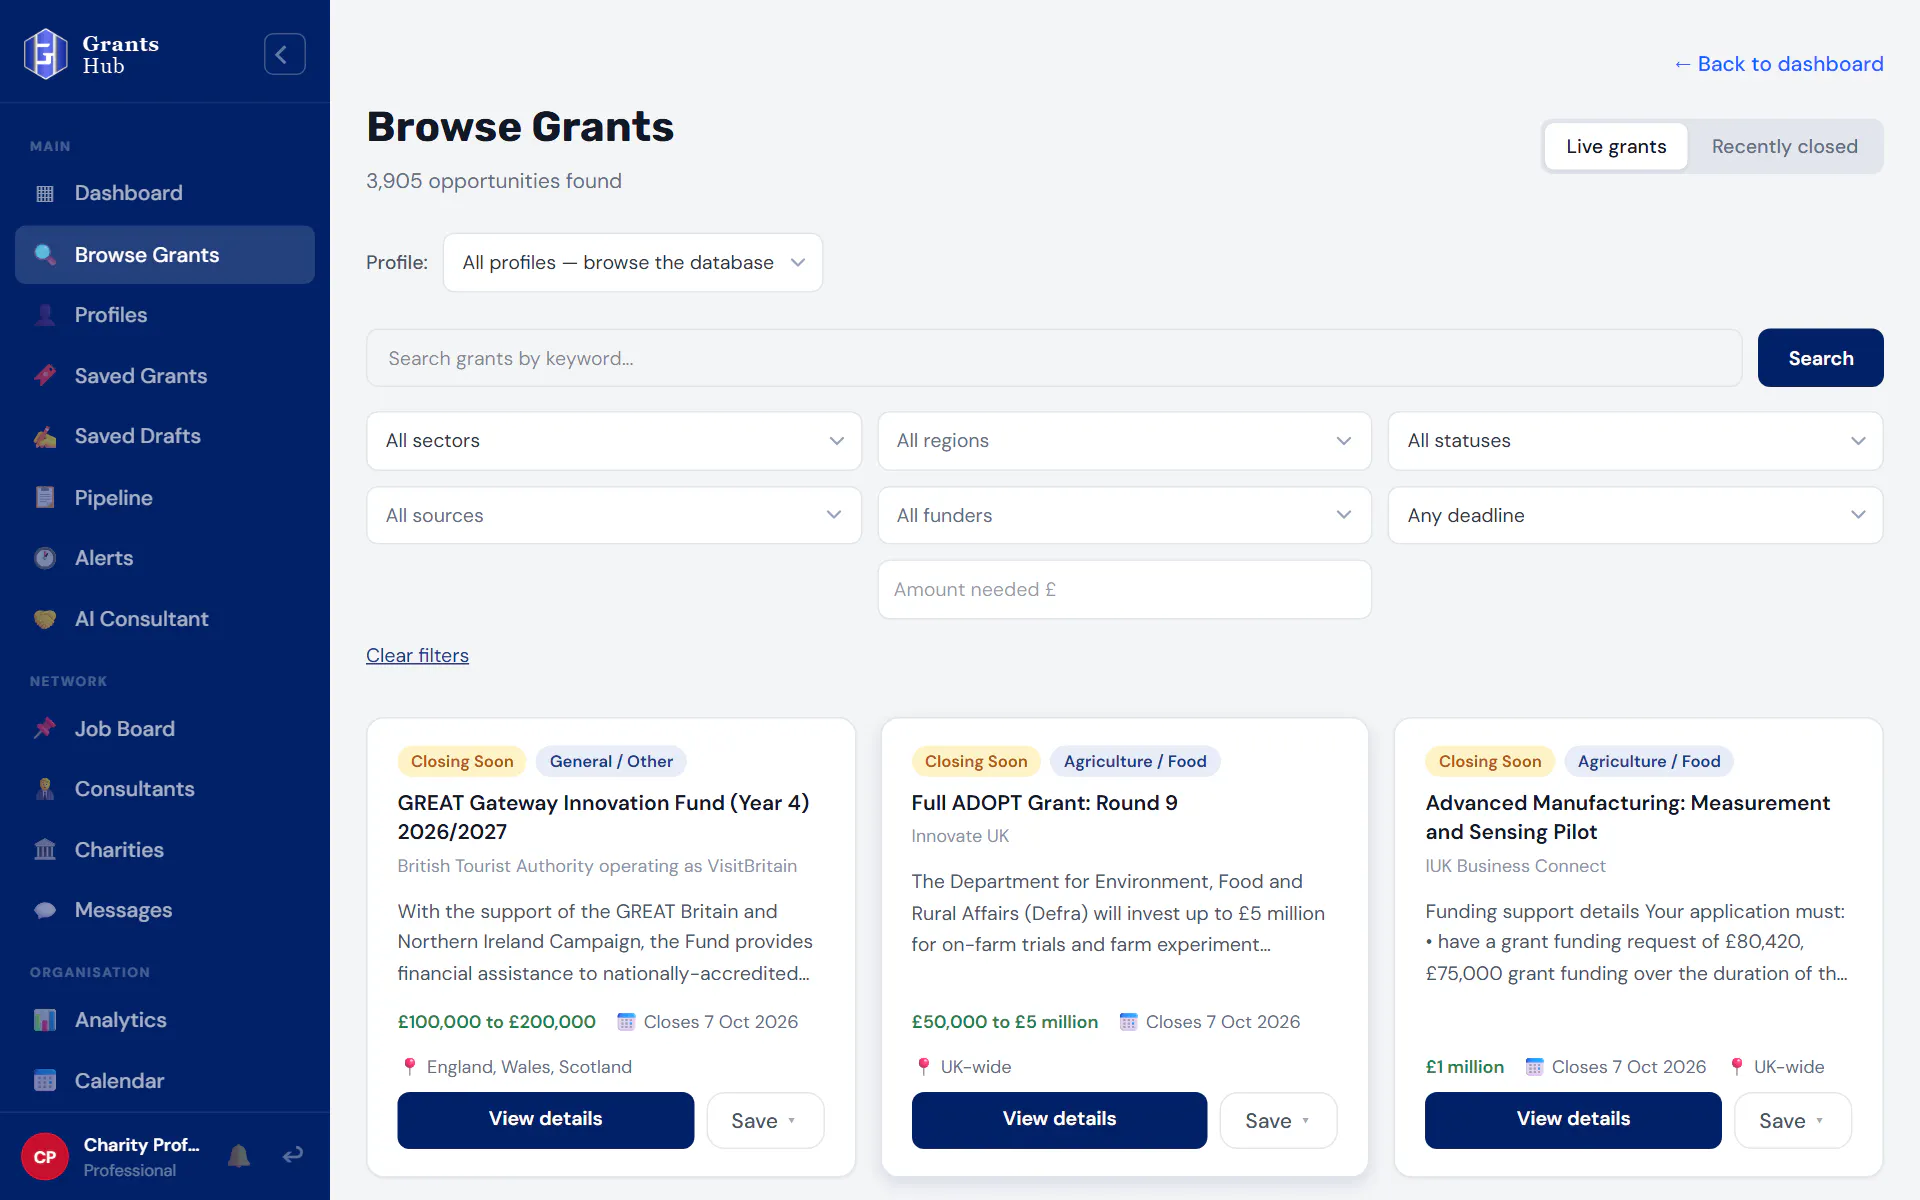
Task: Click the Analytics chart icon
Action: [45, 1020]
